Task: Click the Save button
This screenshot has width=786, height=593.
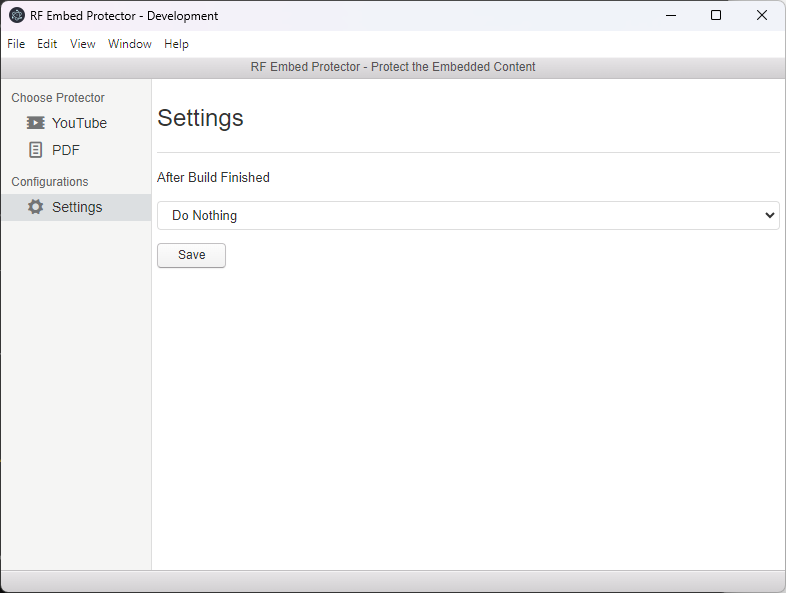Action: [x=191, y=255]
